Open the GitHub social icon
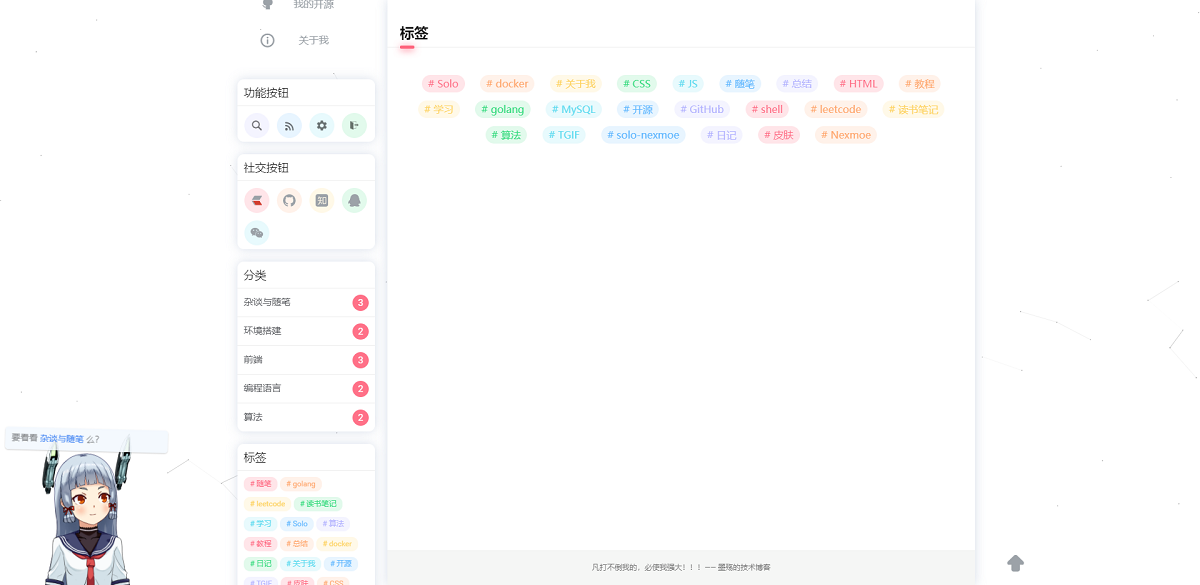The image size is (1200, 585). (289, 201)
